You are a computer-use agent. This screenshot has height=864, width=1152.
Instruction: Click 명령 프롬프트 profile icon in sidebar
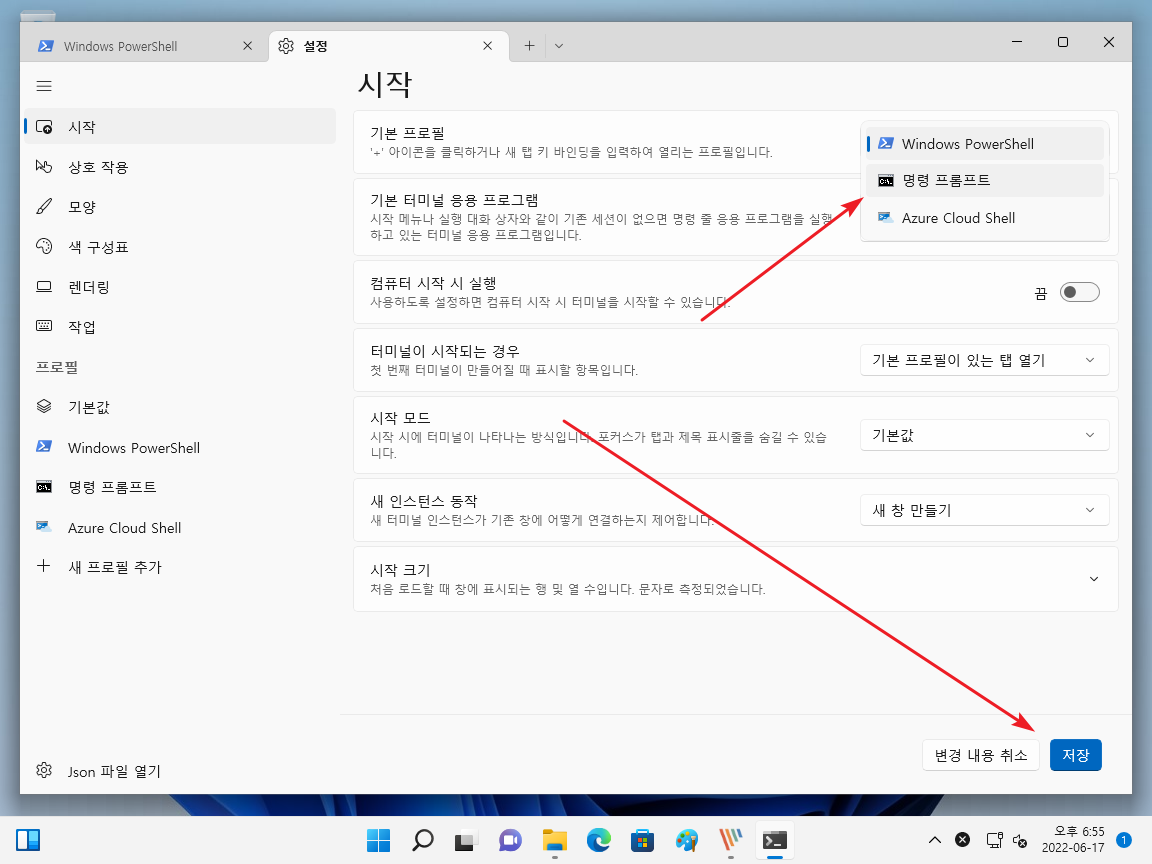tap(44, 487)
